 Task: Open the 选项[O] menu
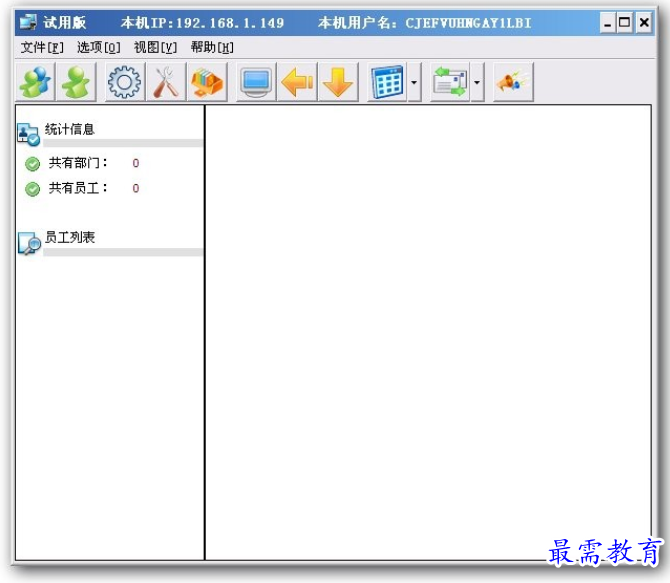(99, 47)
